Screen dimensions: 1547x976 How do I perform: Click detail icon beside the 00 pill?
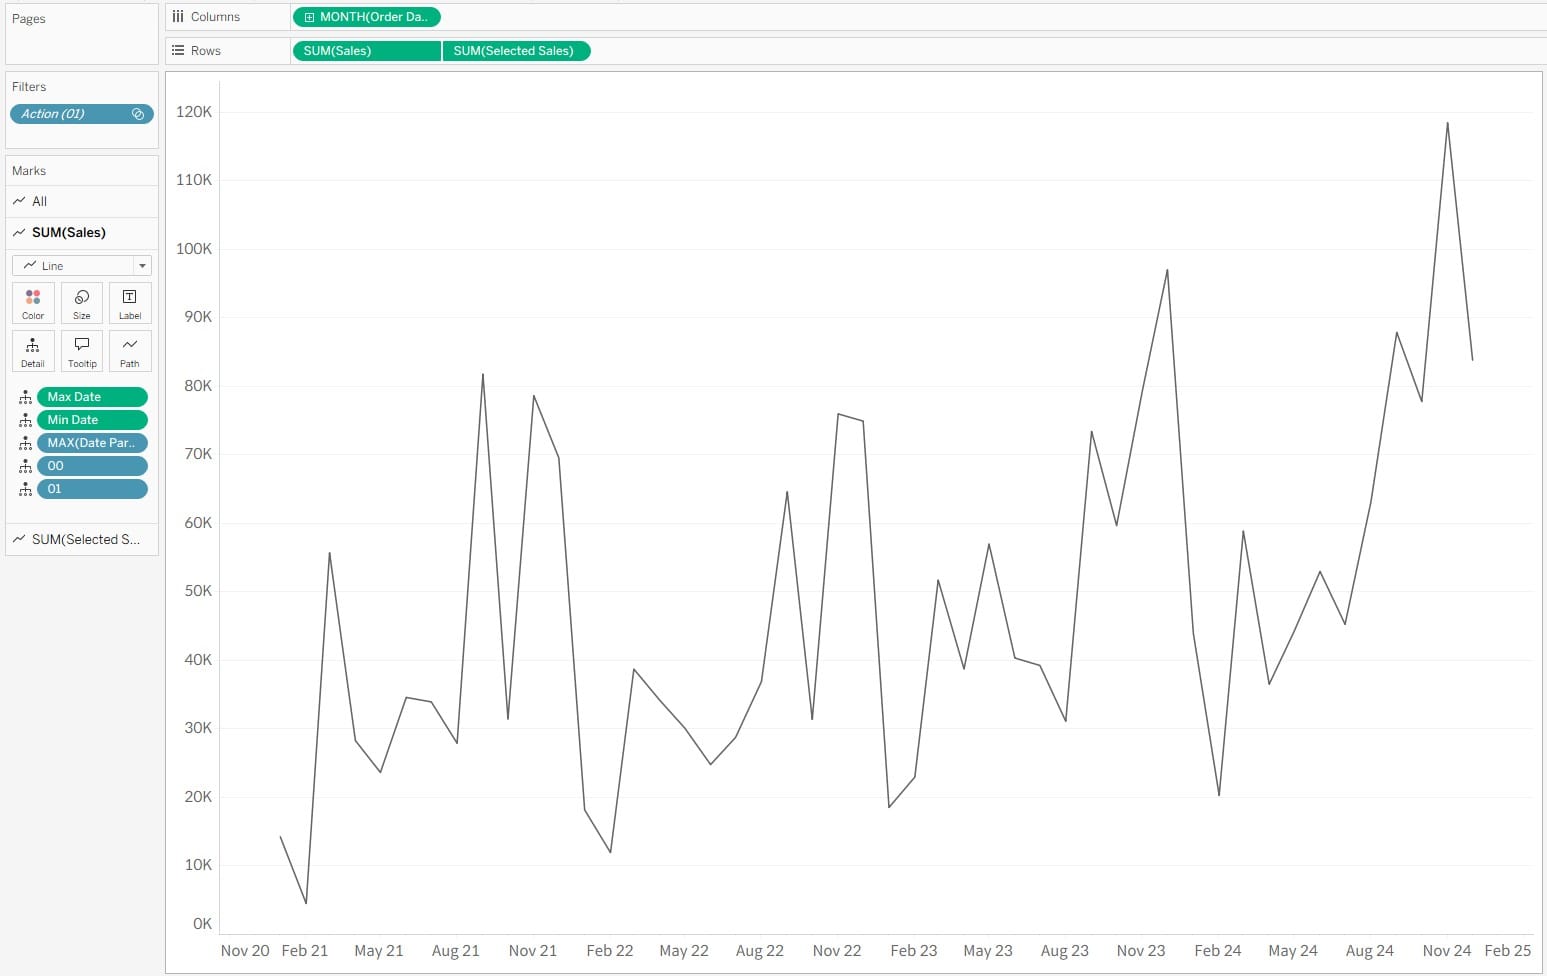point(25,467)
